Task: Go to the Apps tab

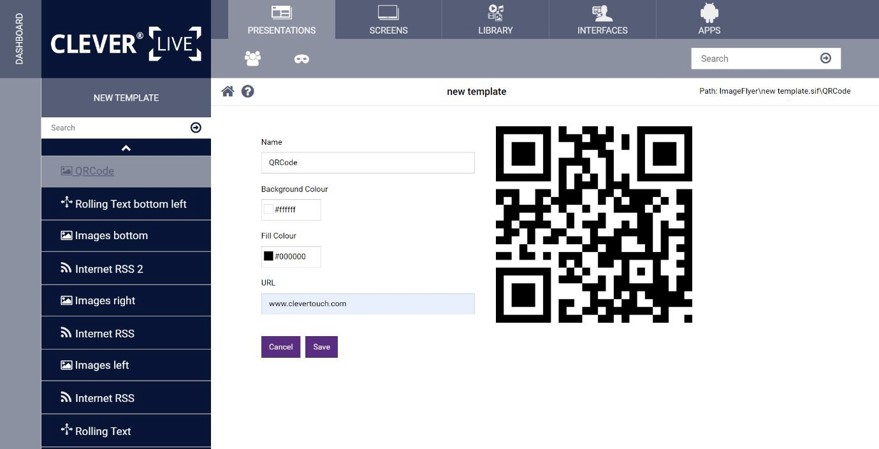Action: pos(709,20)
